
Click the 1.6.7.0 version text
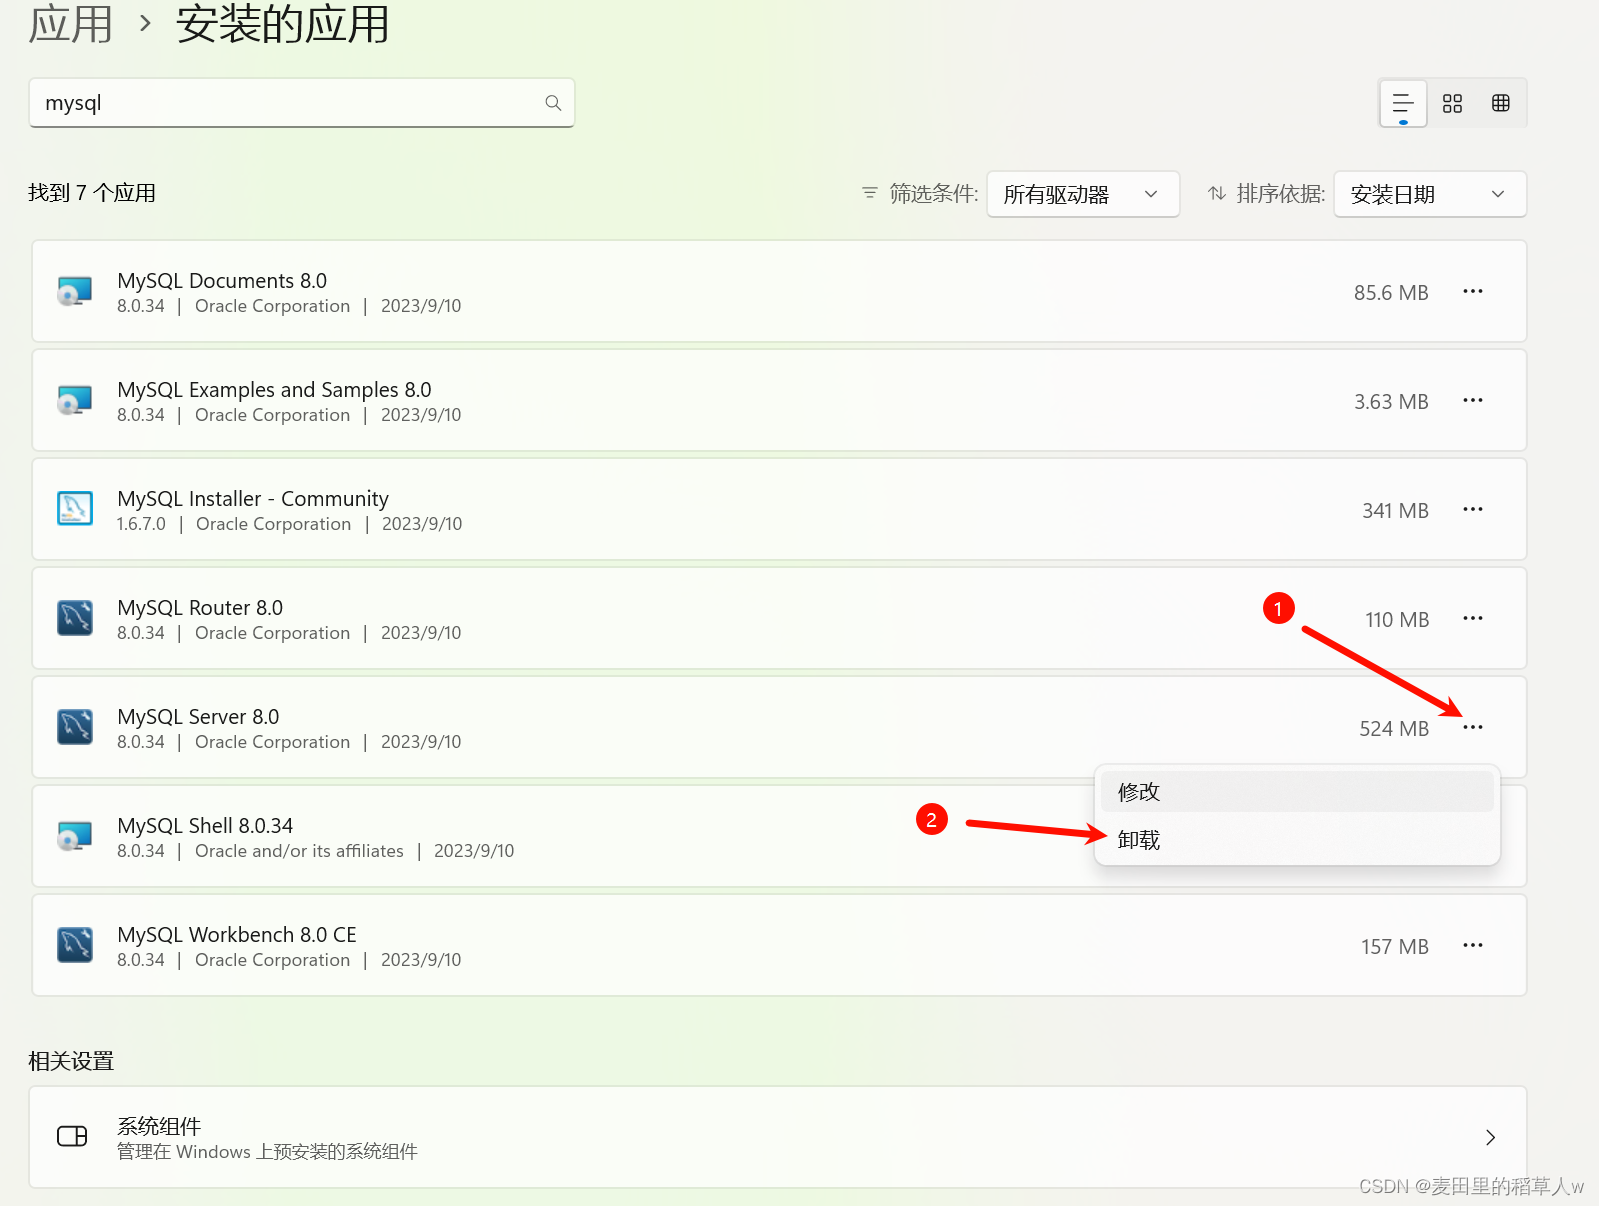point(141,524)
